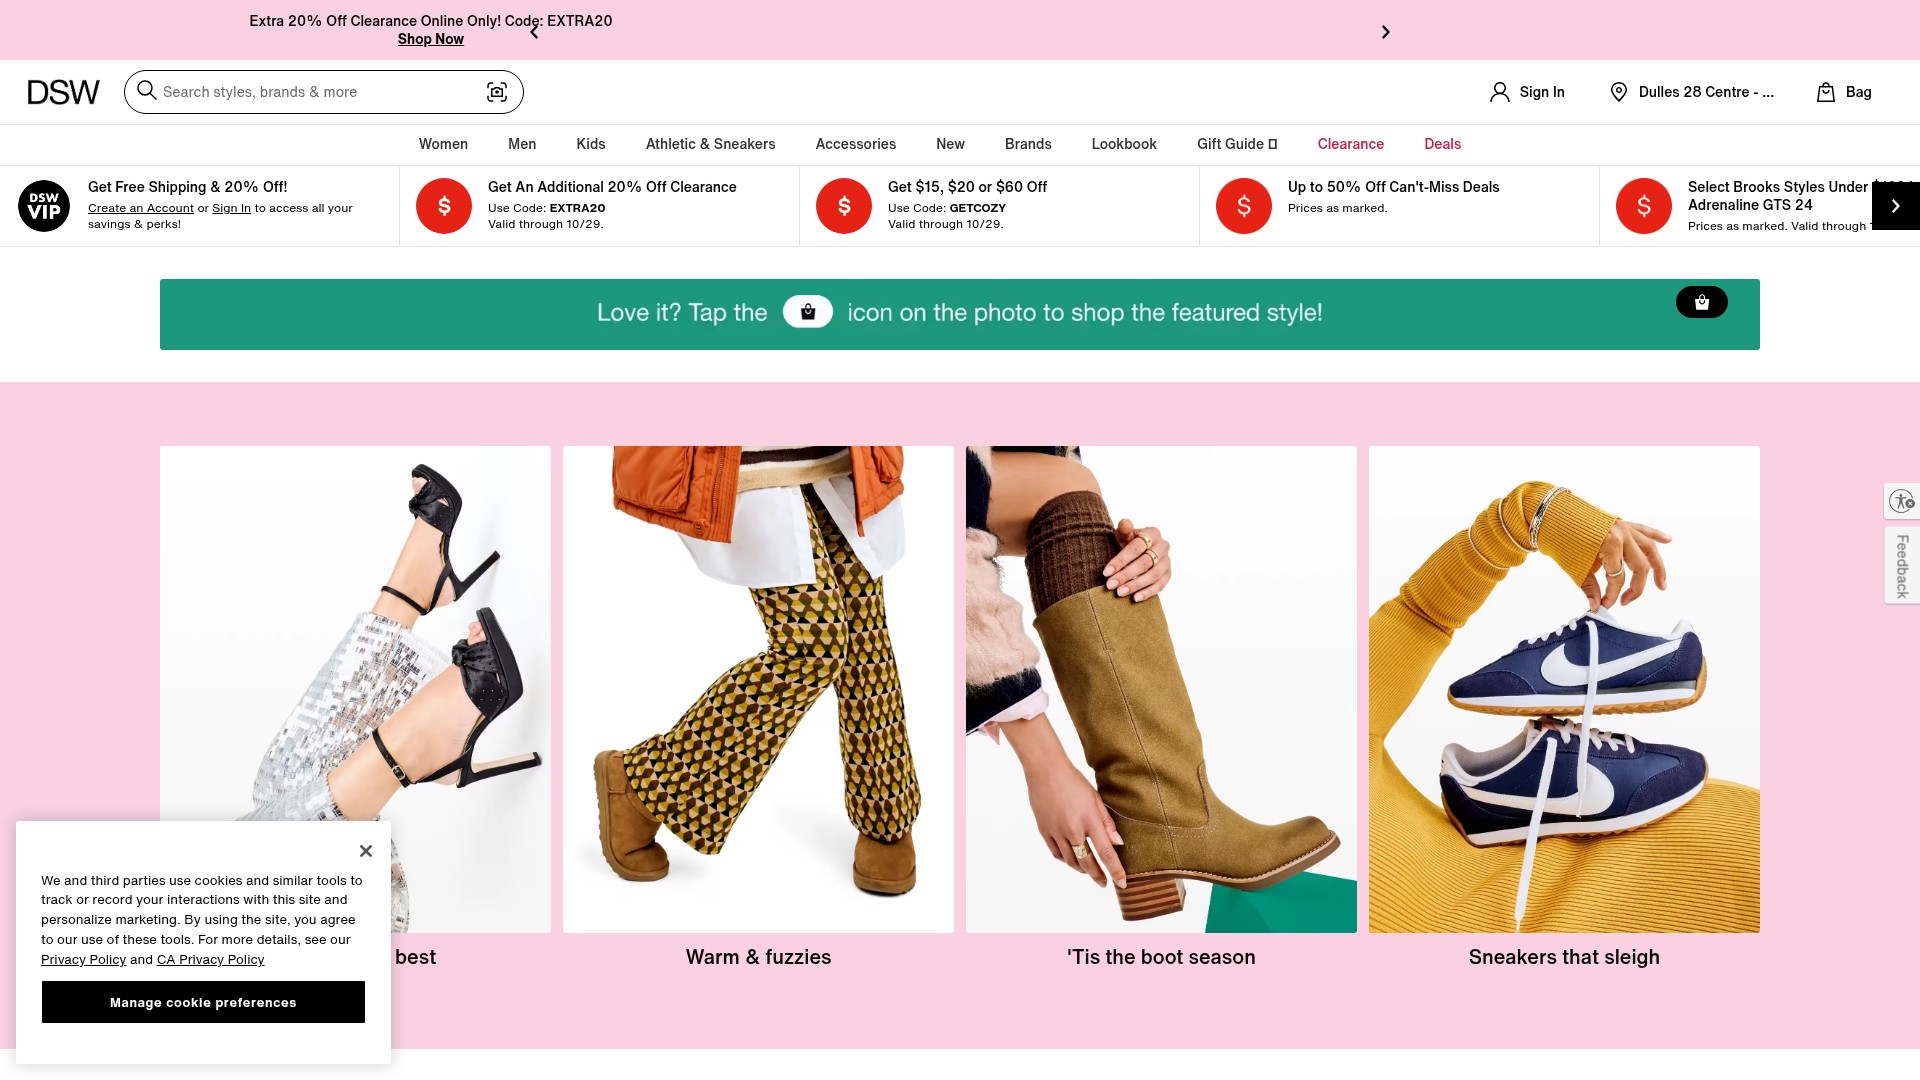Image resolution: width=1920 pixels, height=1080 pixels.
Task: Open the Accessories menu
Action: click(855, 144)
